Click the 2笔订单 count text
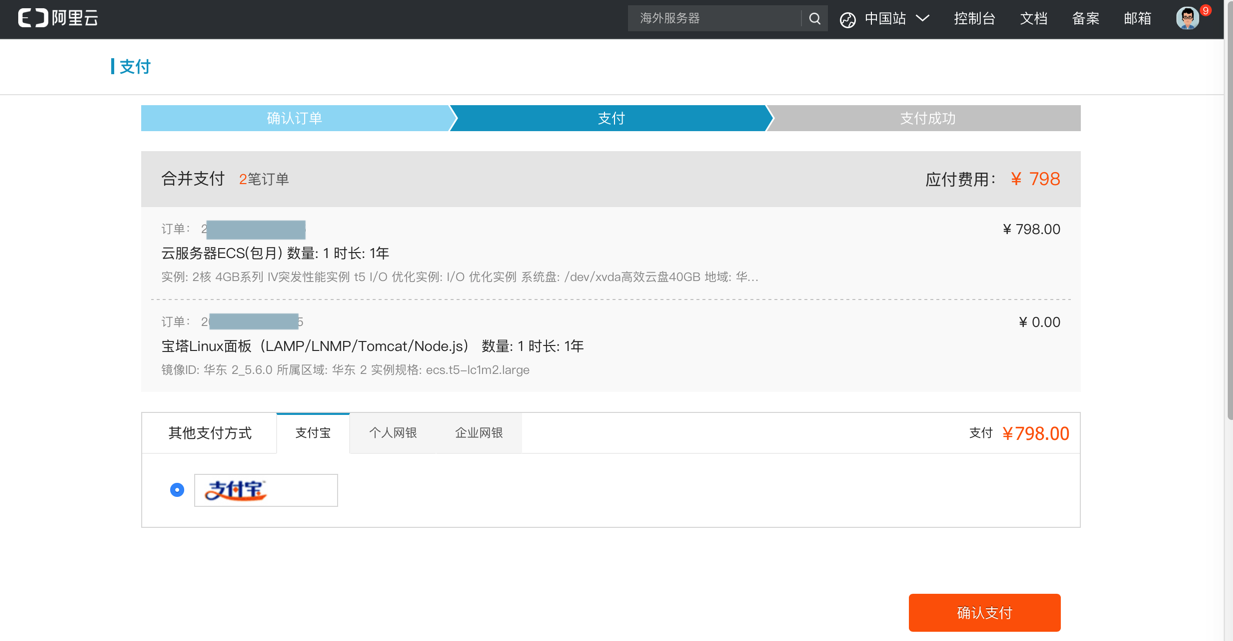Viewport: 1233px width, 641px height. pyautogui.click(x=264, y=179)
